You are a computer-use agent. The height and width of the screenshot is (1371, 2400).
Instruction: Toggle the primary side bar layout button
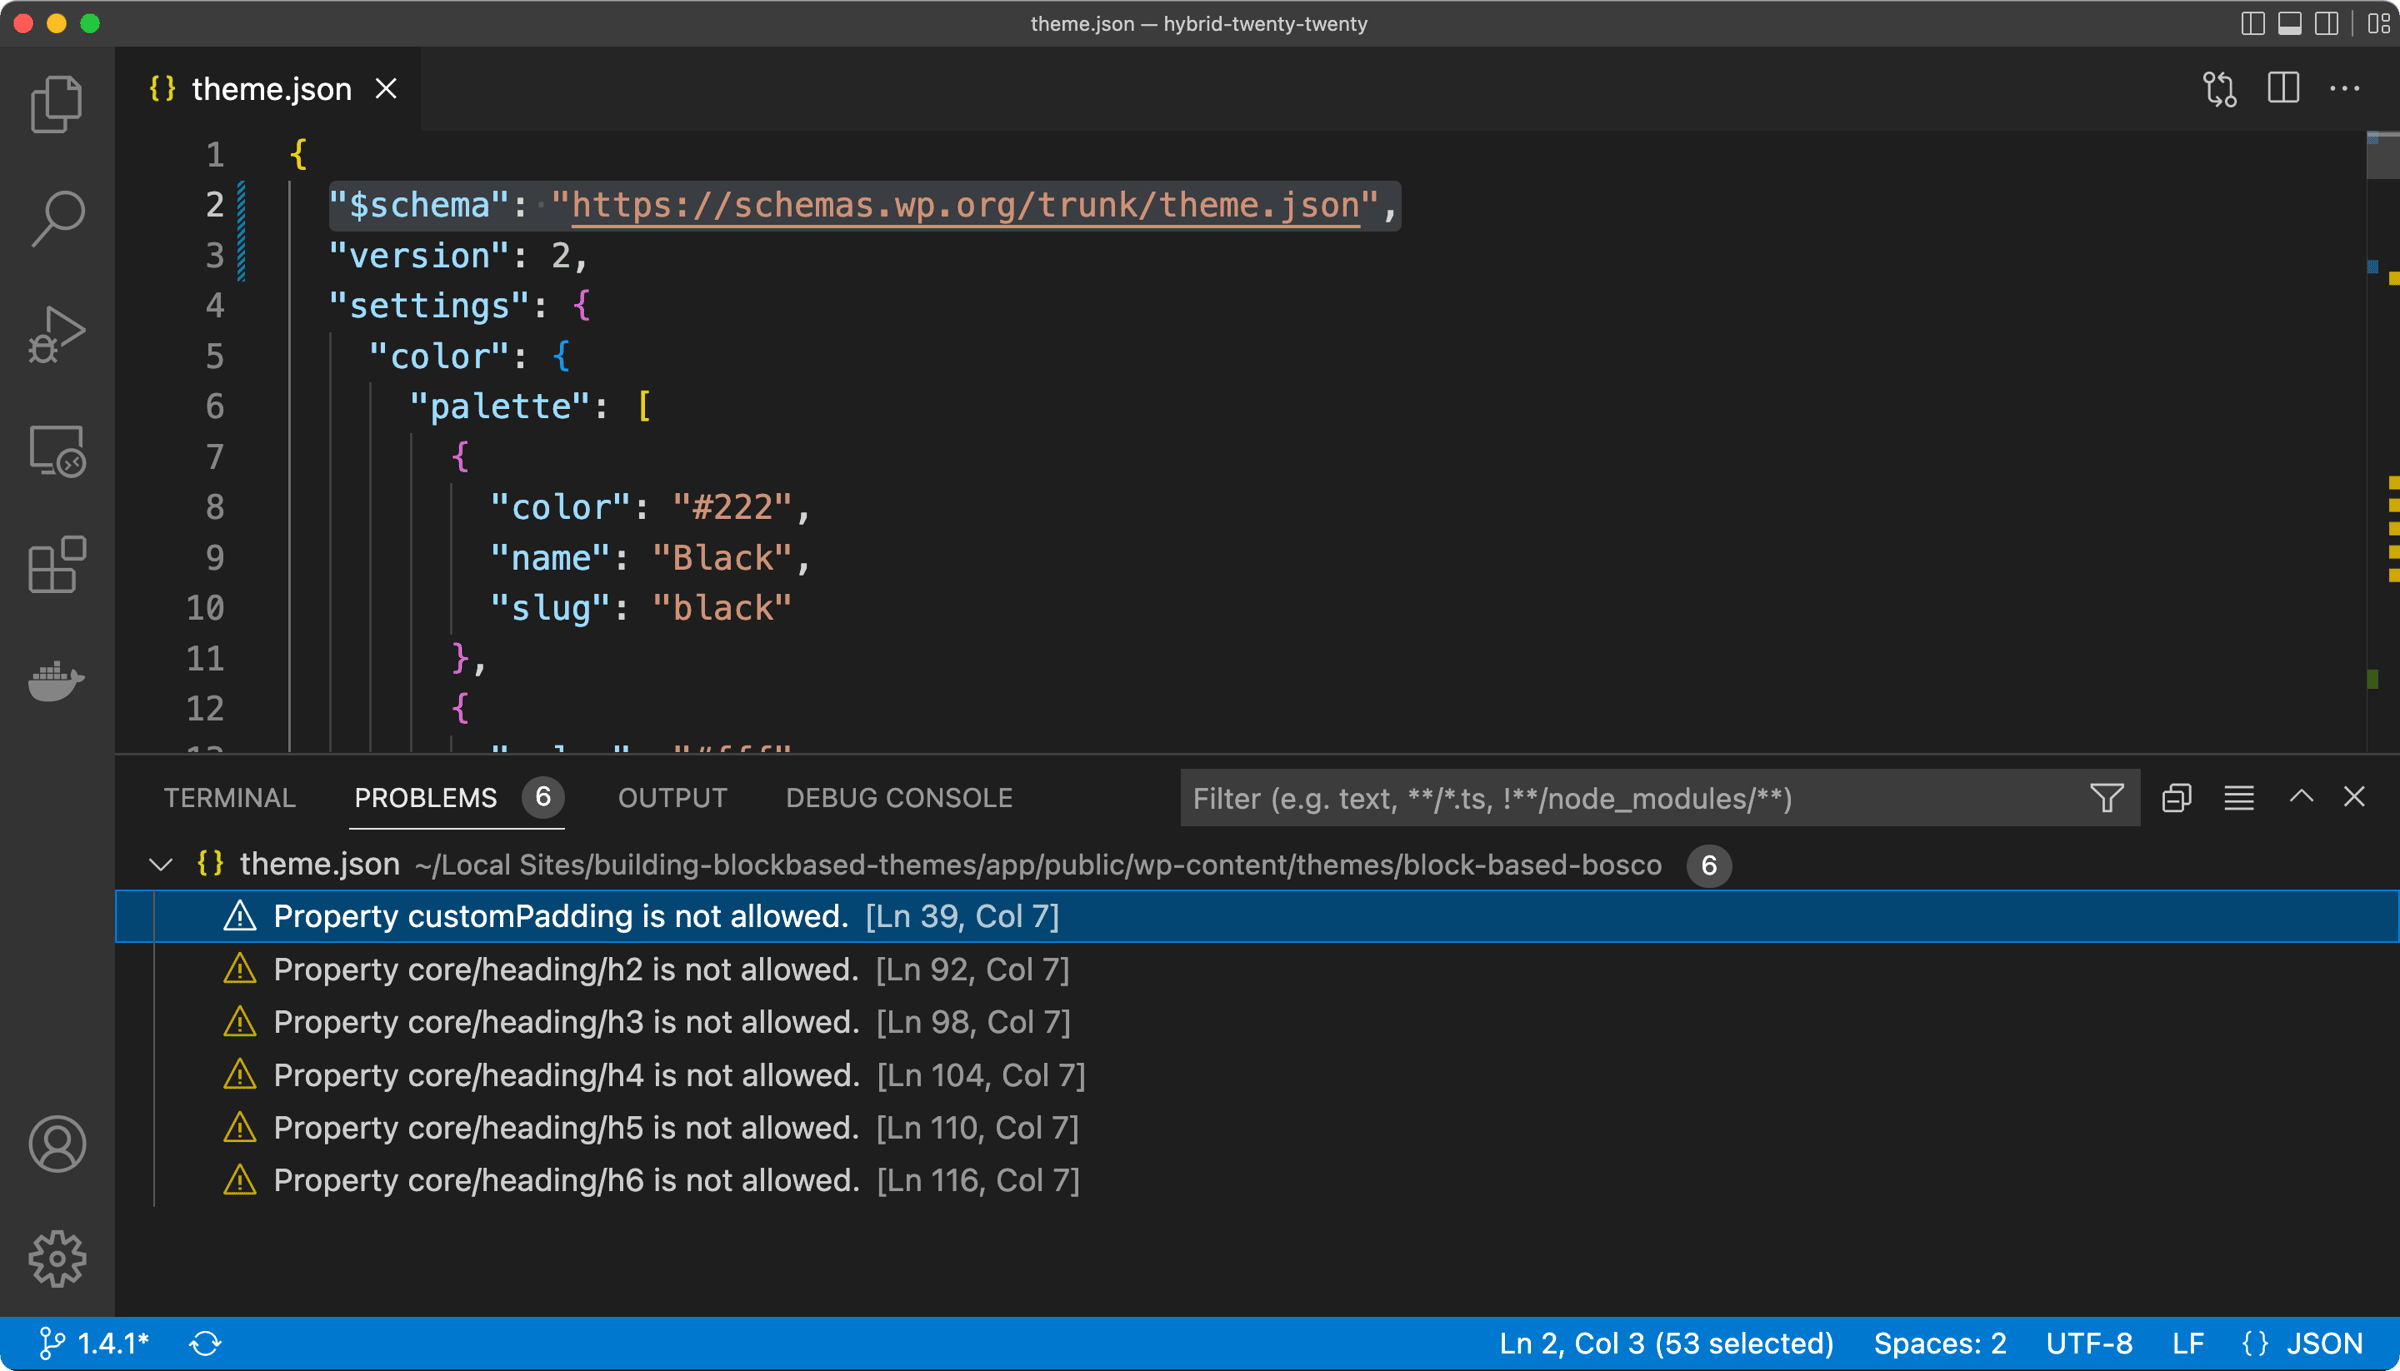pos(2252,23)
